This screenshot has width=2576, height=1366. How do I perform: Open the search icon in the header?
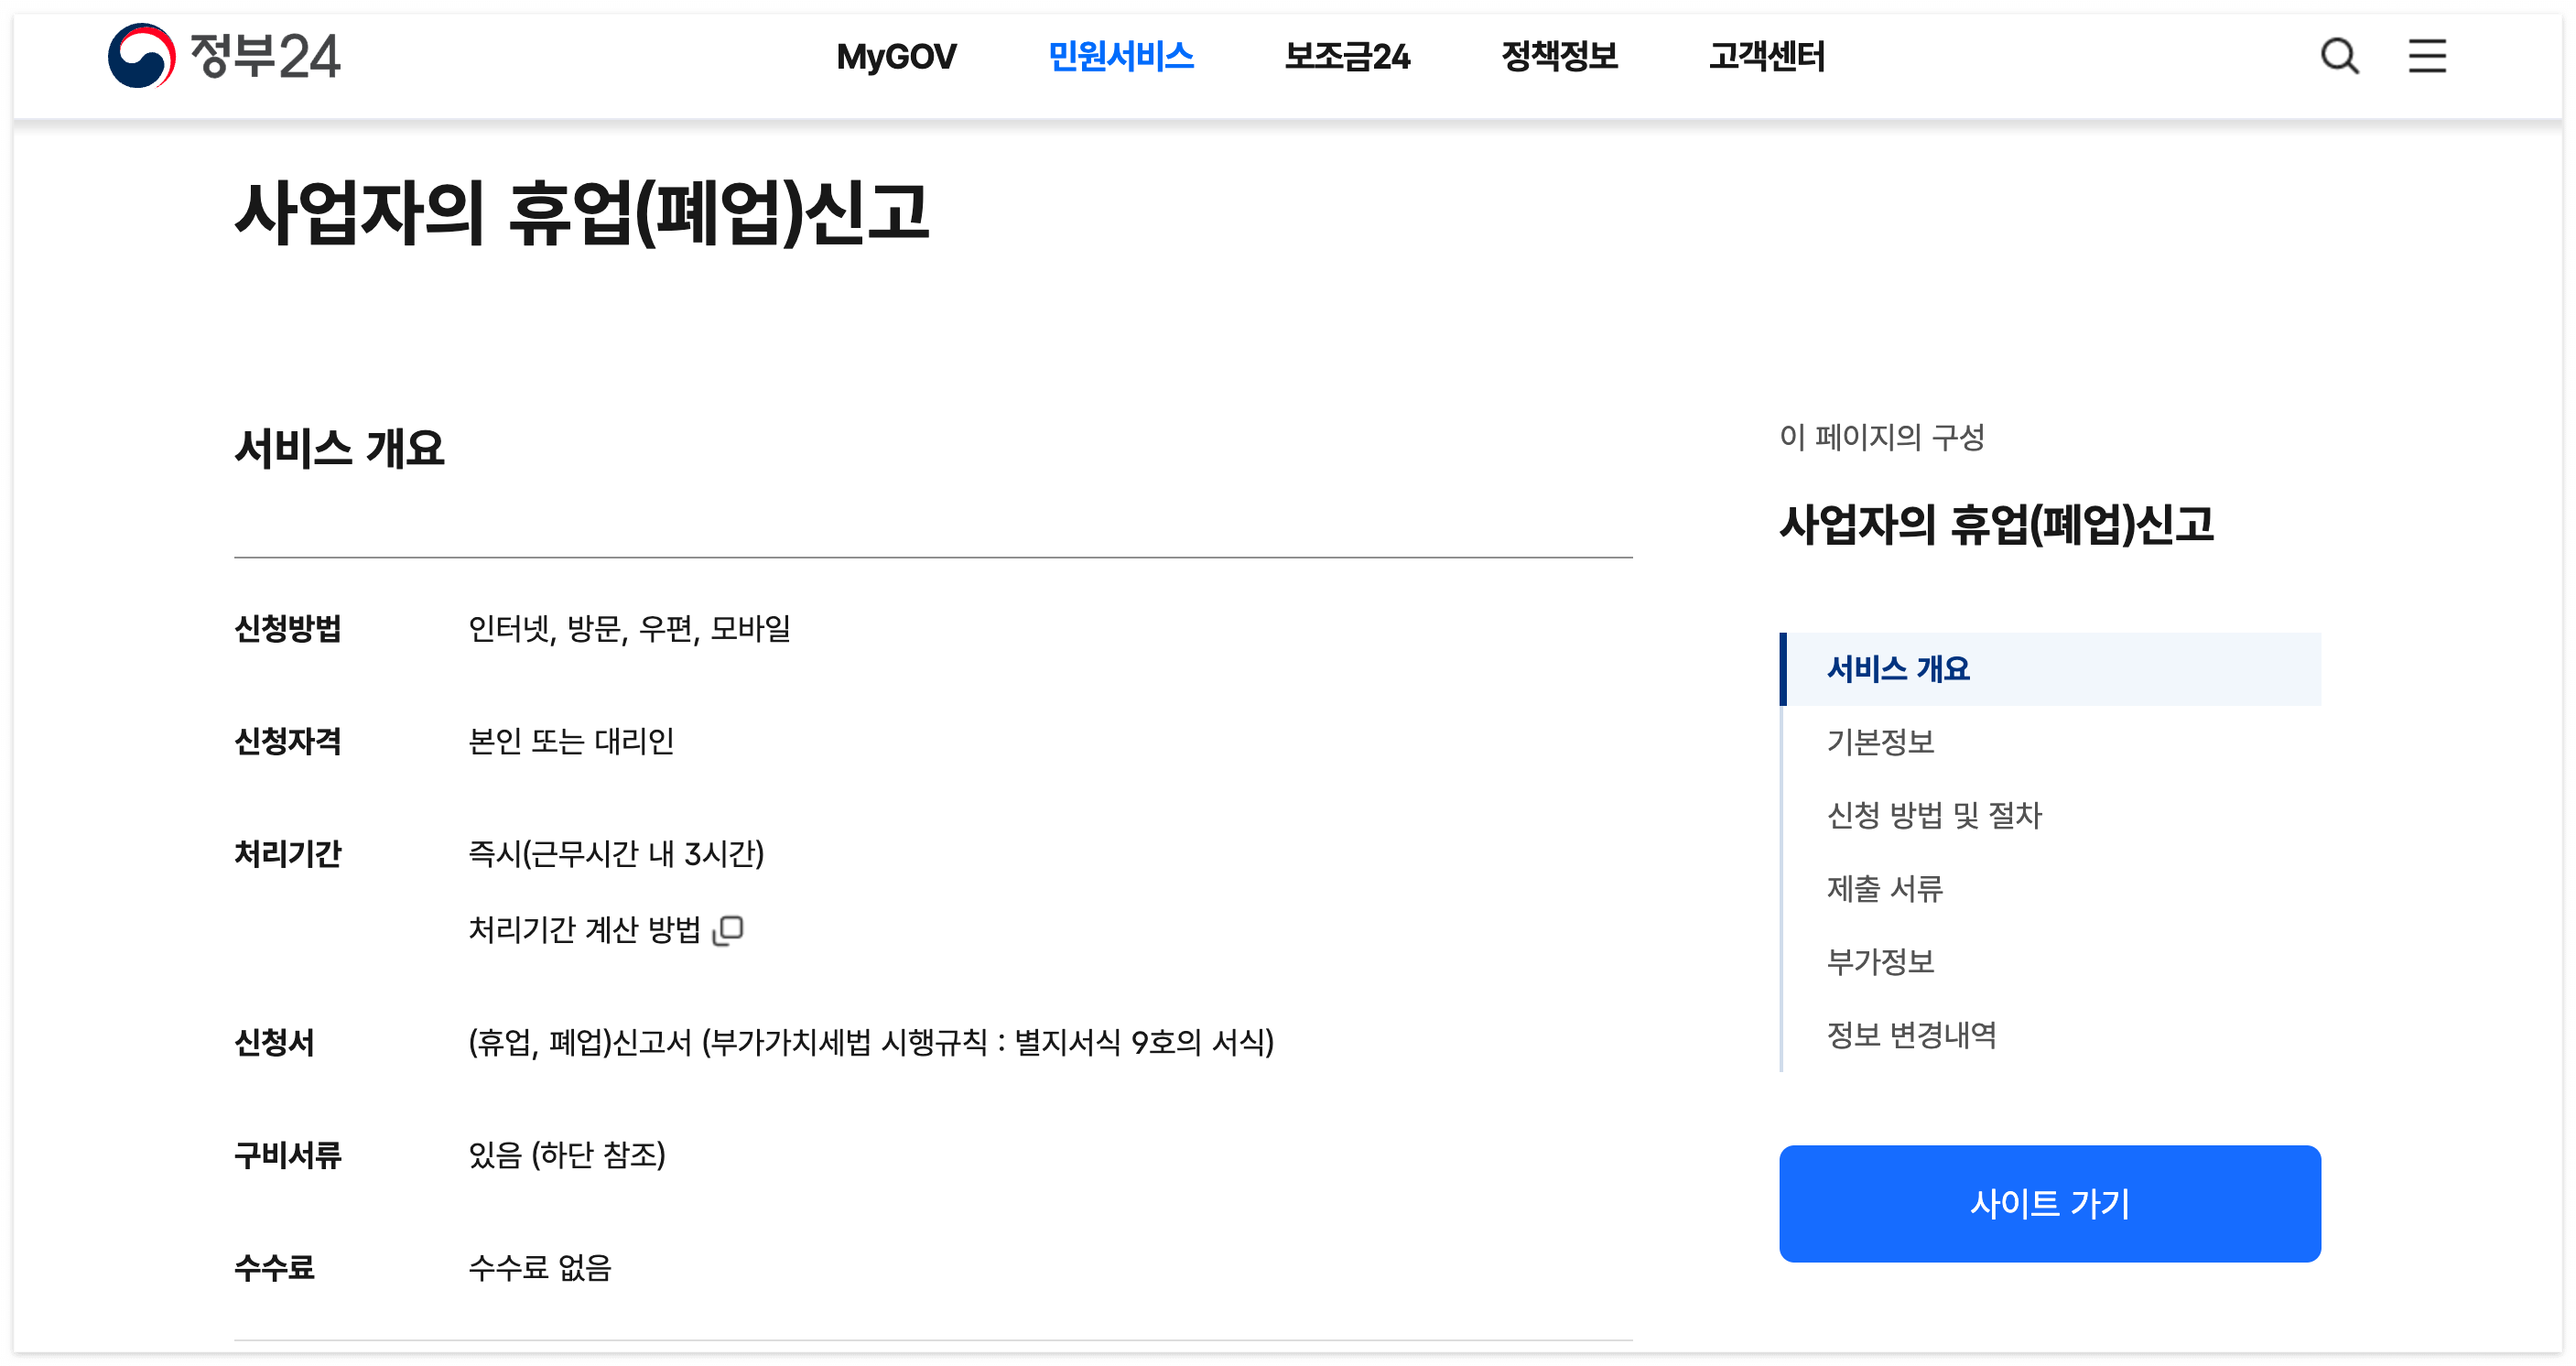click(x=2340, y=57)
